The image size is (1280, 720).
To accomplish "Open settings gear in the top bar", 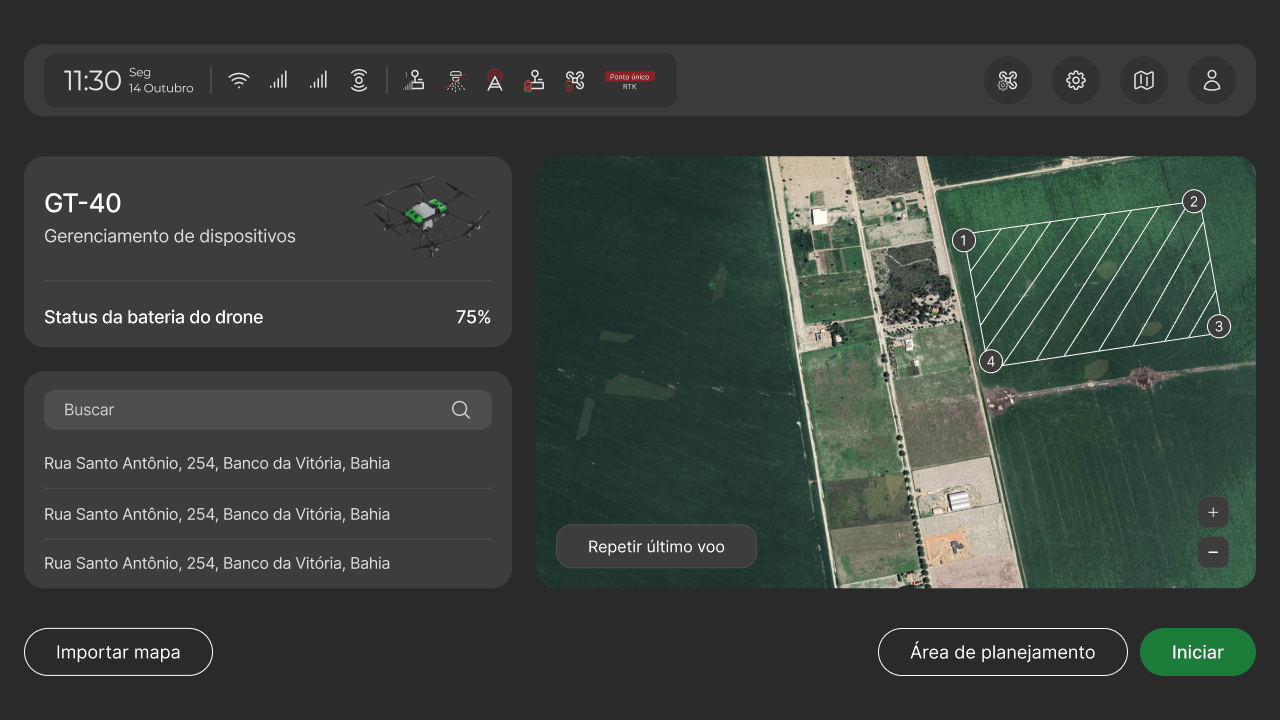I will coord(1076,80).
